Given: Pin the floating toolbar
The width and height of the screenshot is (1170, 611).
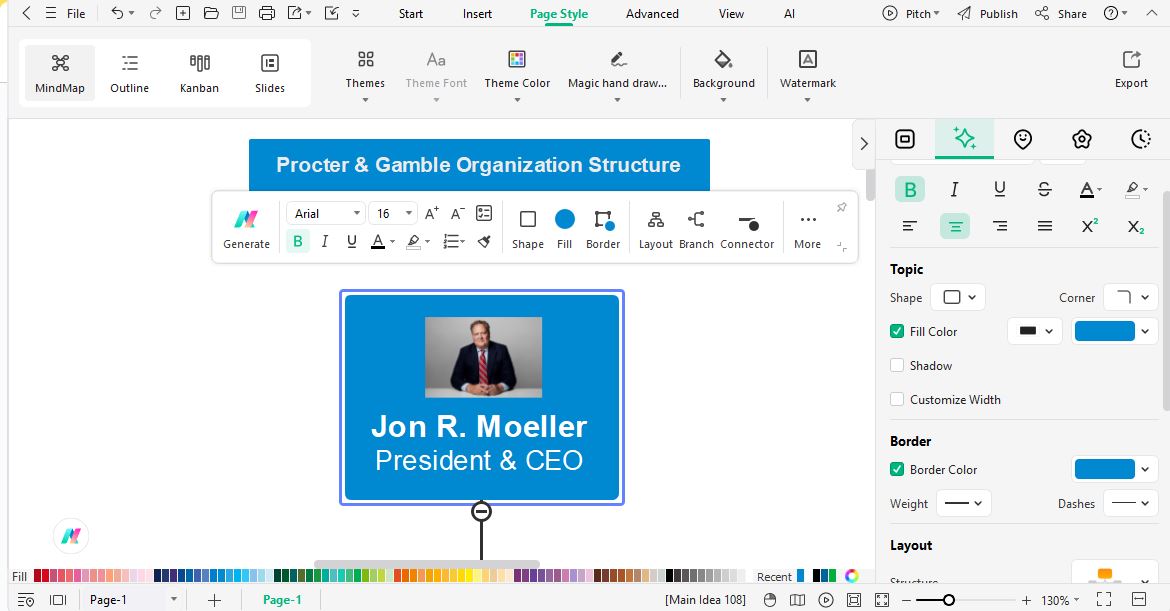Looking at the screenshot, I should [x=842, y=207].
